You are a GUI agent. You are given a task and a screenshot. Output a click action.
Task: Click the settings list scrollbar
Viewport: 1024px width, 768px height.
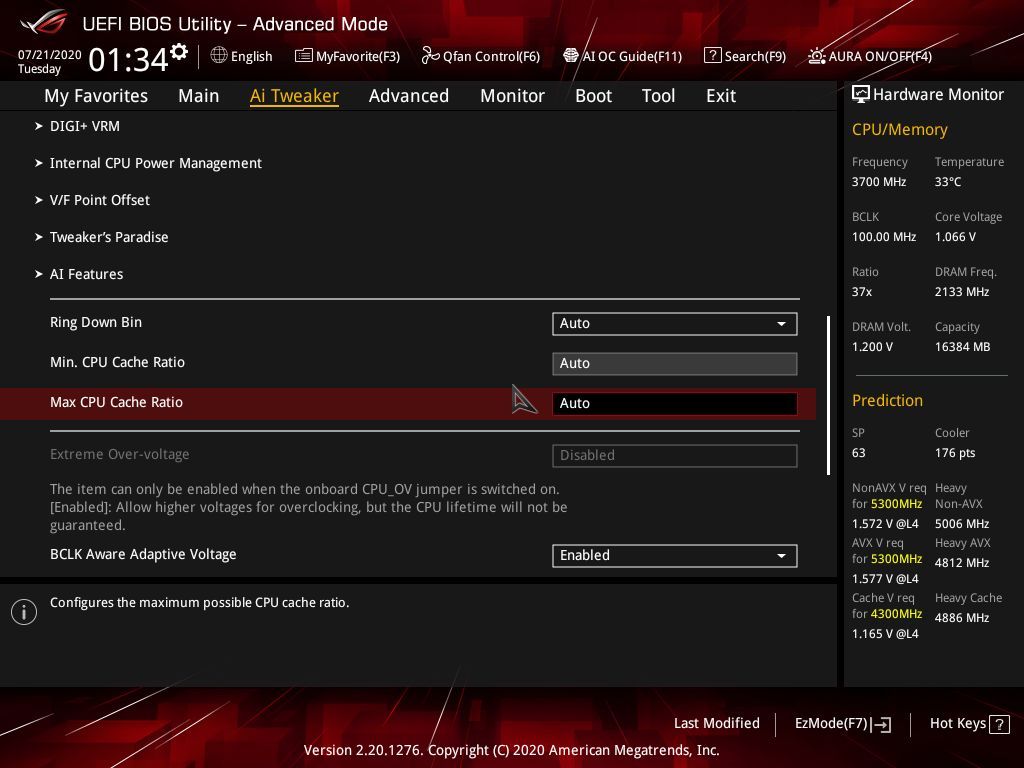pyautogui.click(x=828, y=396)
